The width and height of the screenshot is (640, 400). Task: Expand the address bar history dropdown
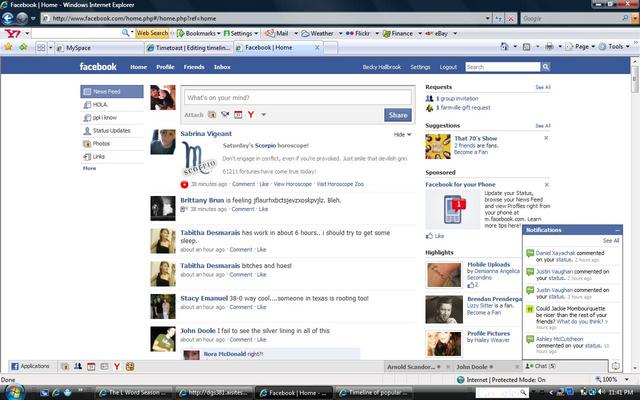point(488,18)
